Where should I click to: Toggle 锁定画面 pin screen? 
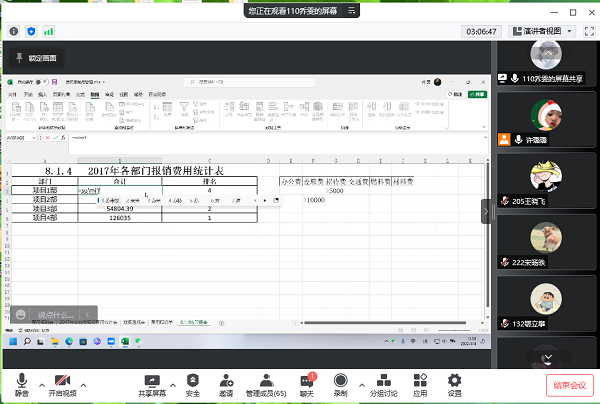click(x=37, y=59)
